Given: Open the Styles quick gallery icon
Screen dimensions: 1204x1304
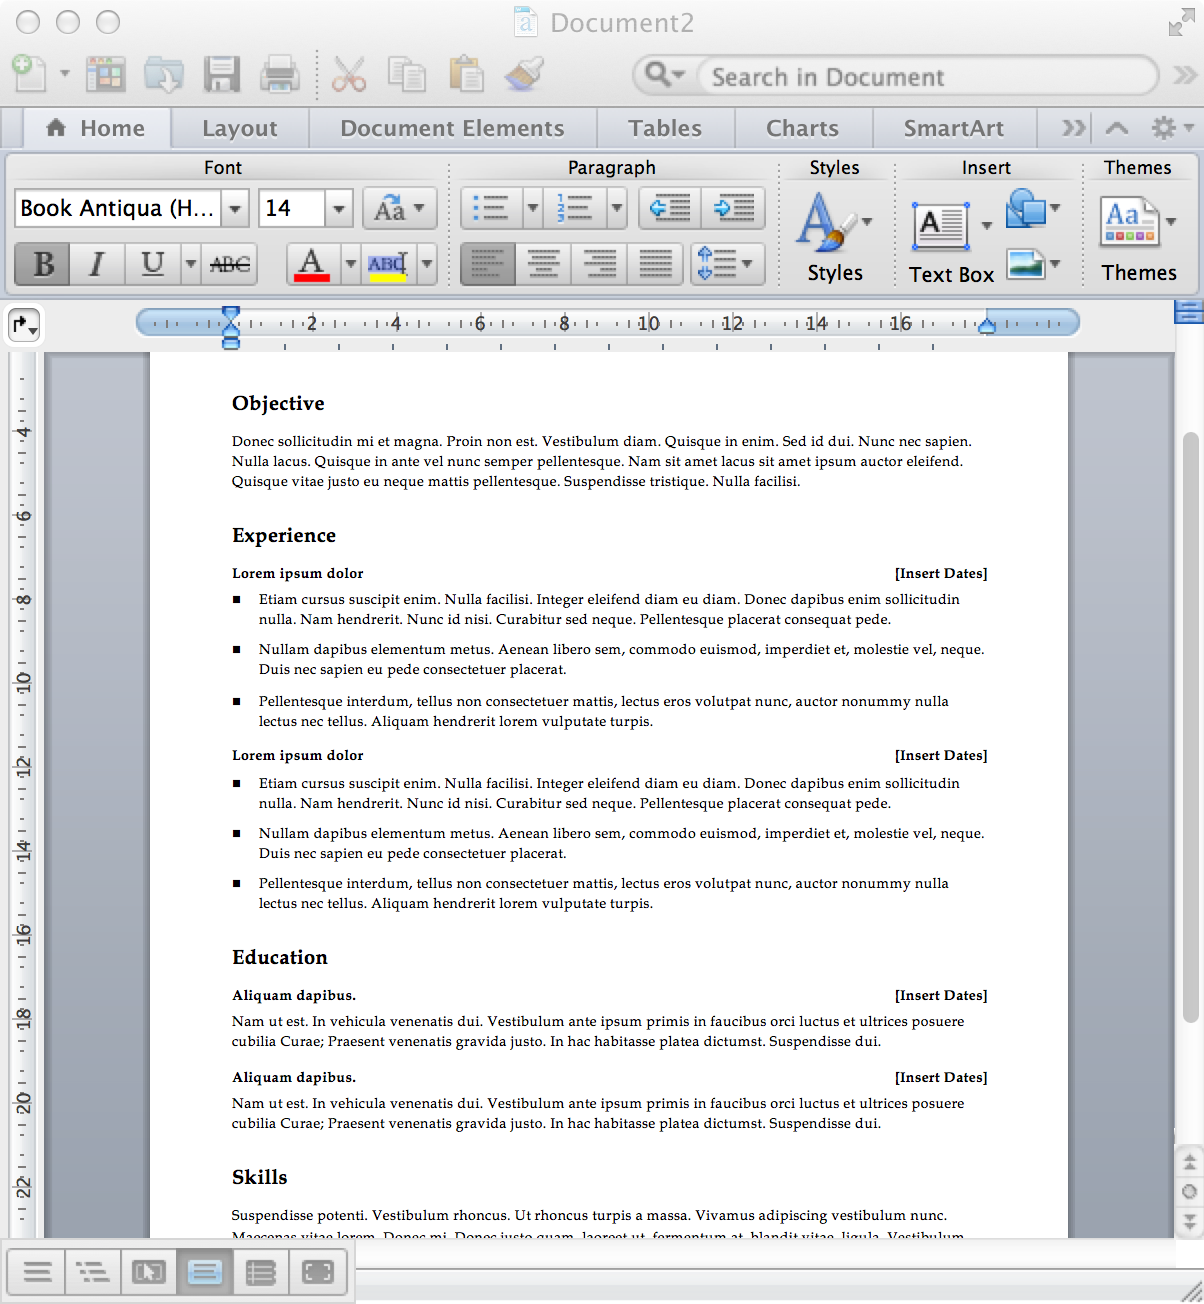Looking at the screenshot, I should point(825,222).
